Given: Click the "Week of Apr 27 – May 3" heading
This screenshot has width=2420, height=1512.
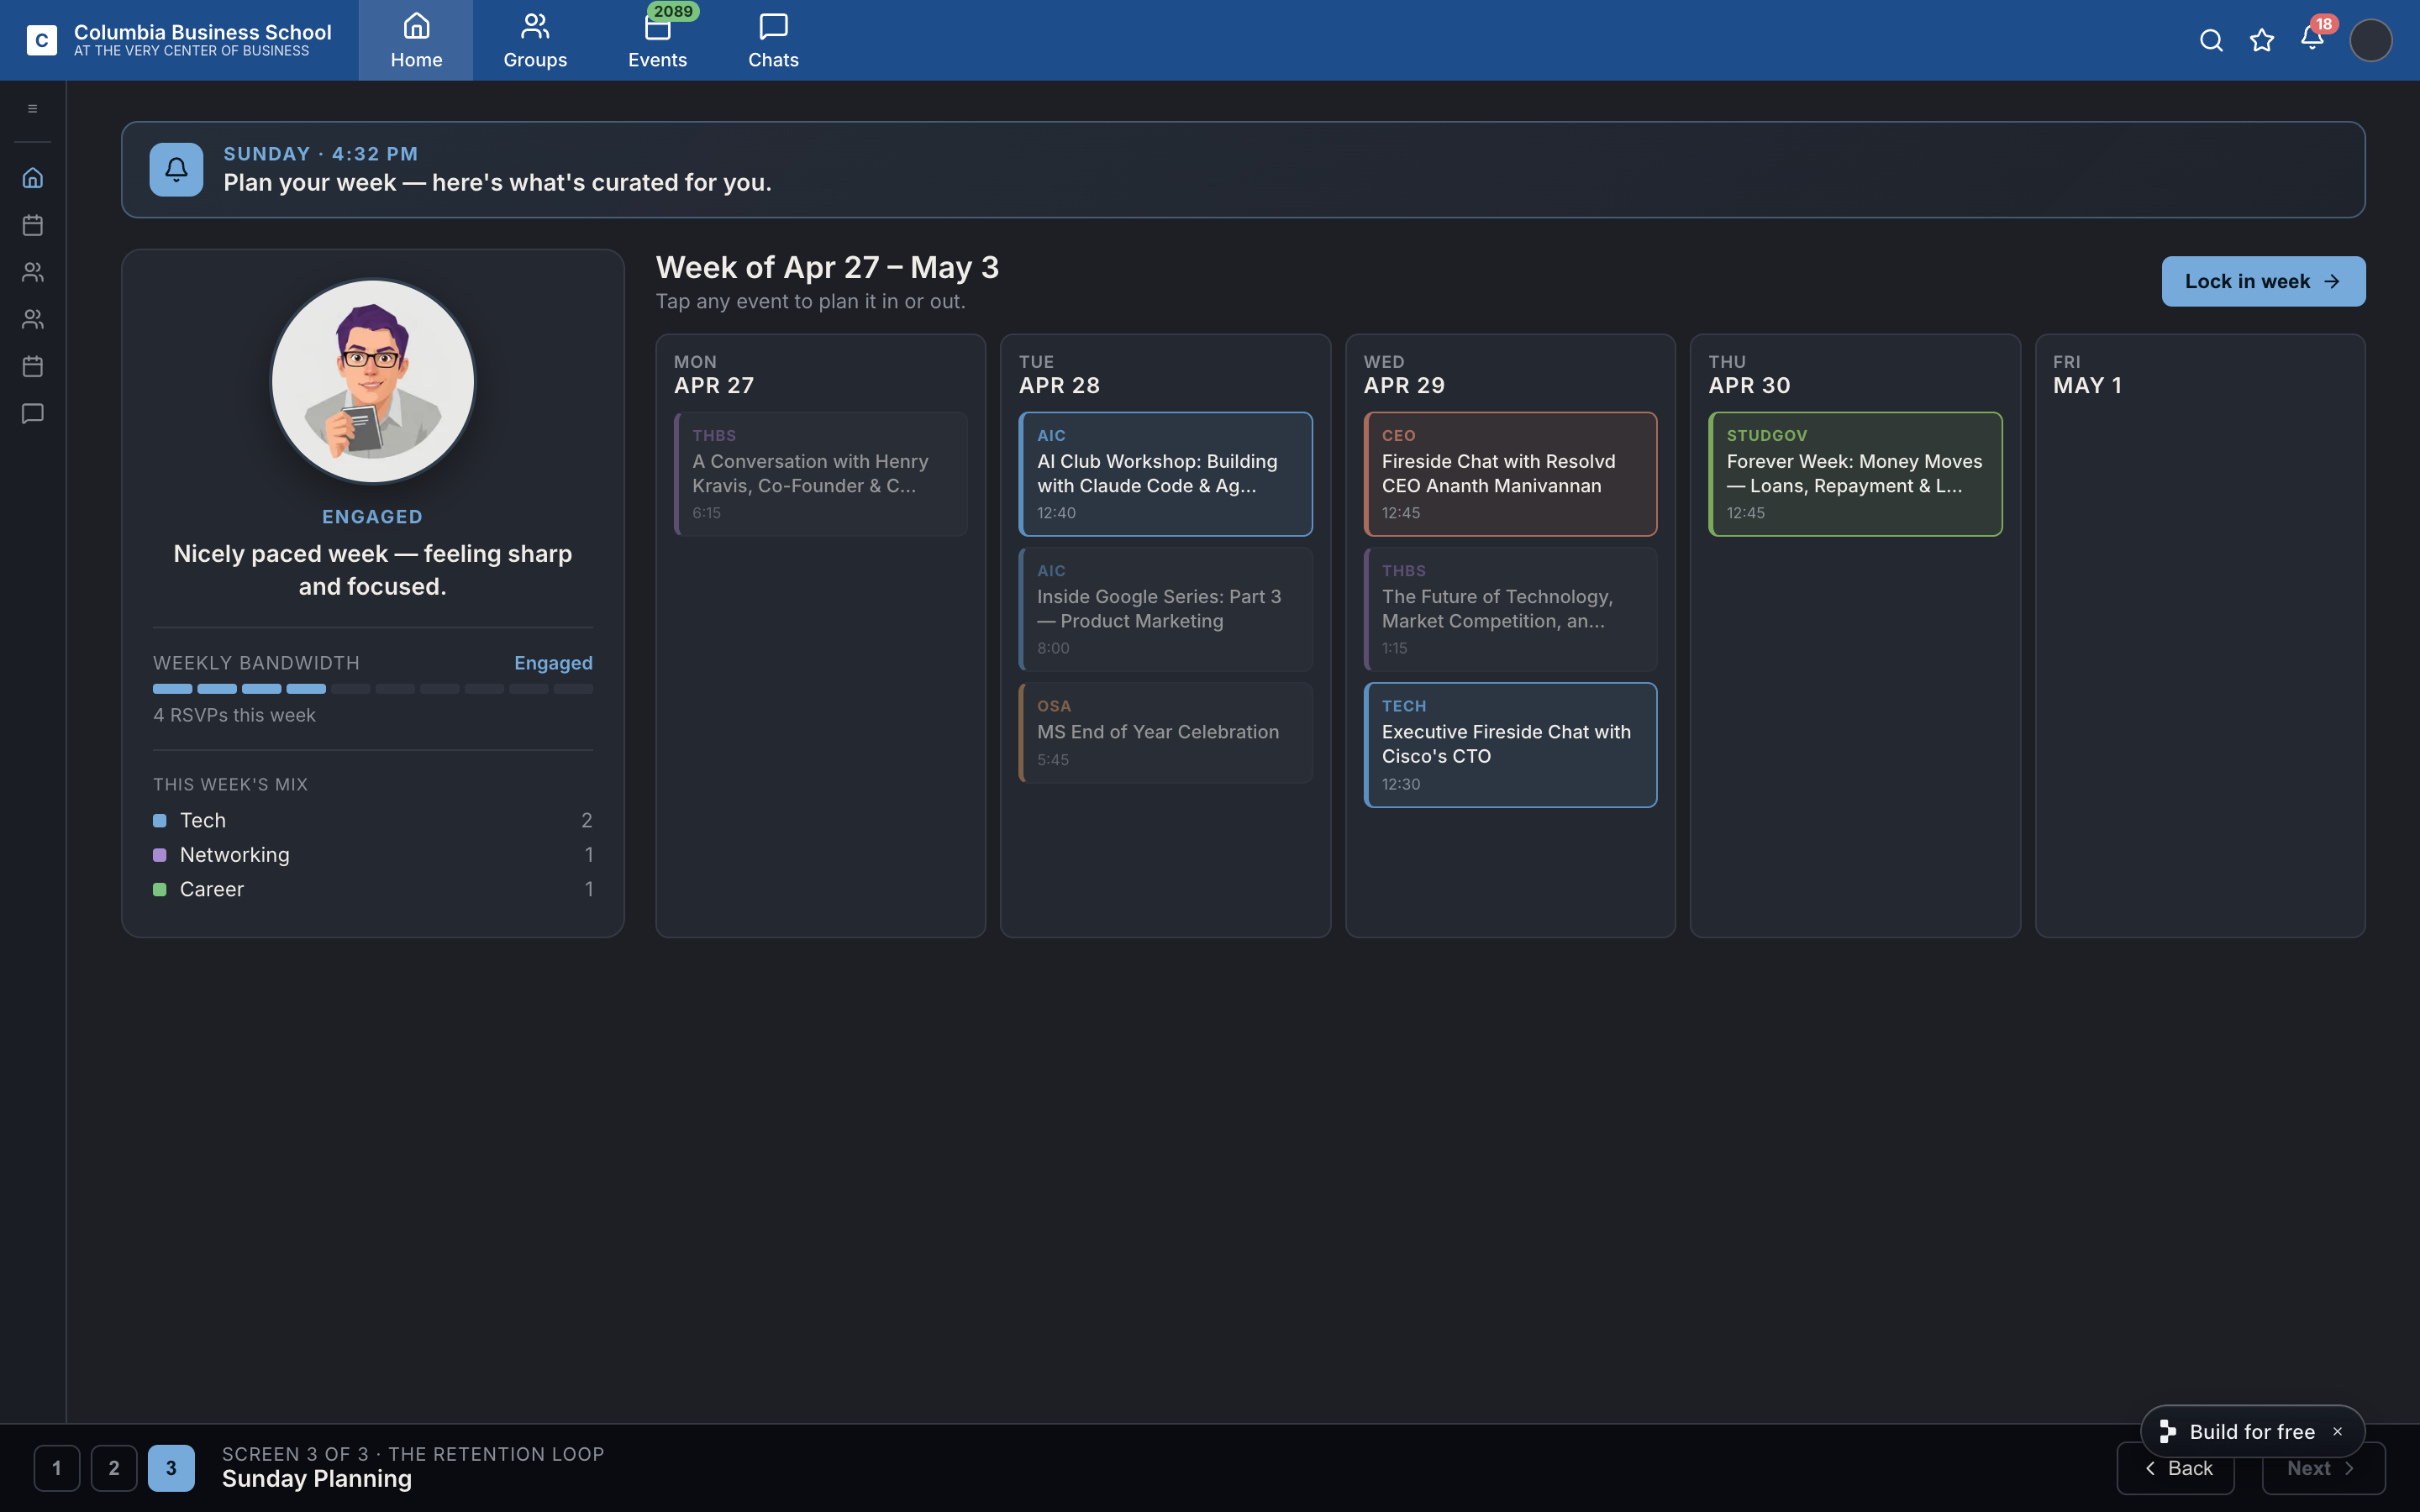Looking at the screenshot, I should (x=827, y=267).
